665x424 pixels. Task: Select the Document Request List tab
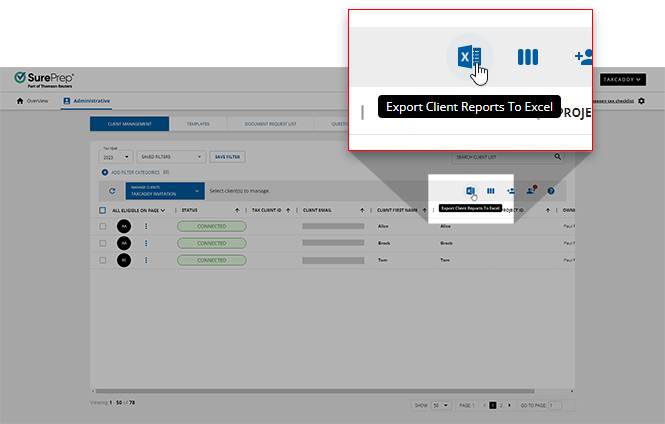270,124
